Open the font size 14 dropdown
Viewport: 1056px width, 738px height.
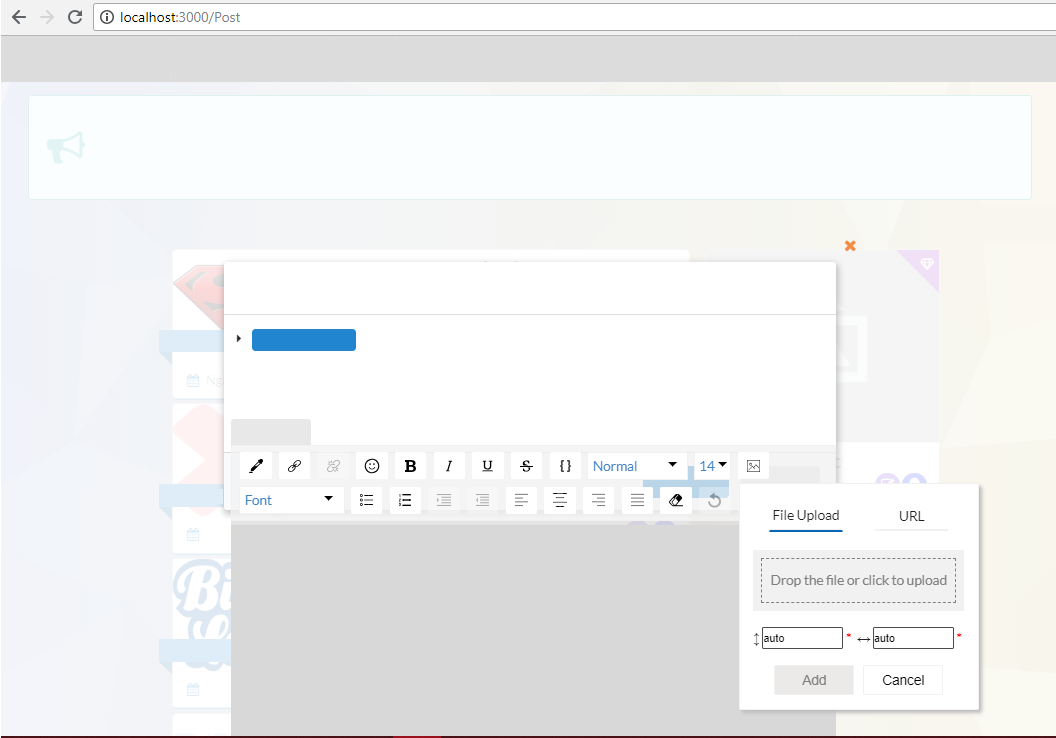[x=712, y=465]
